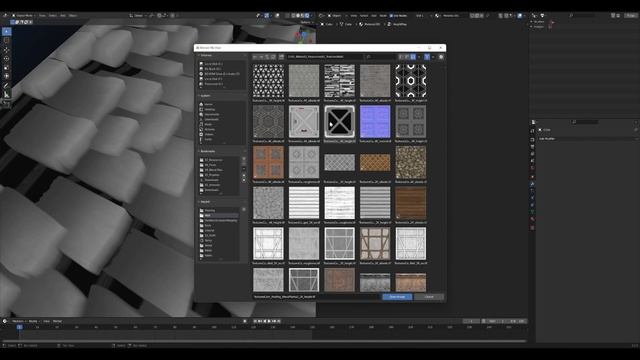Go forward to next folder in file browser

pyautogui.click(x=261, y=57)
